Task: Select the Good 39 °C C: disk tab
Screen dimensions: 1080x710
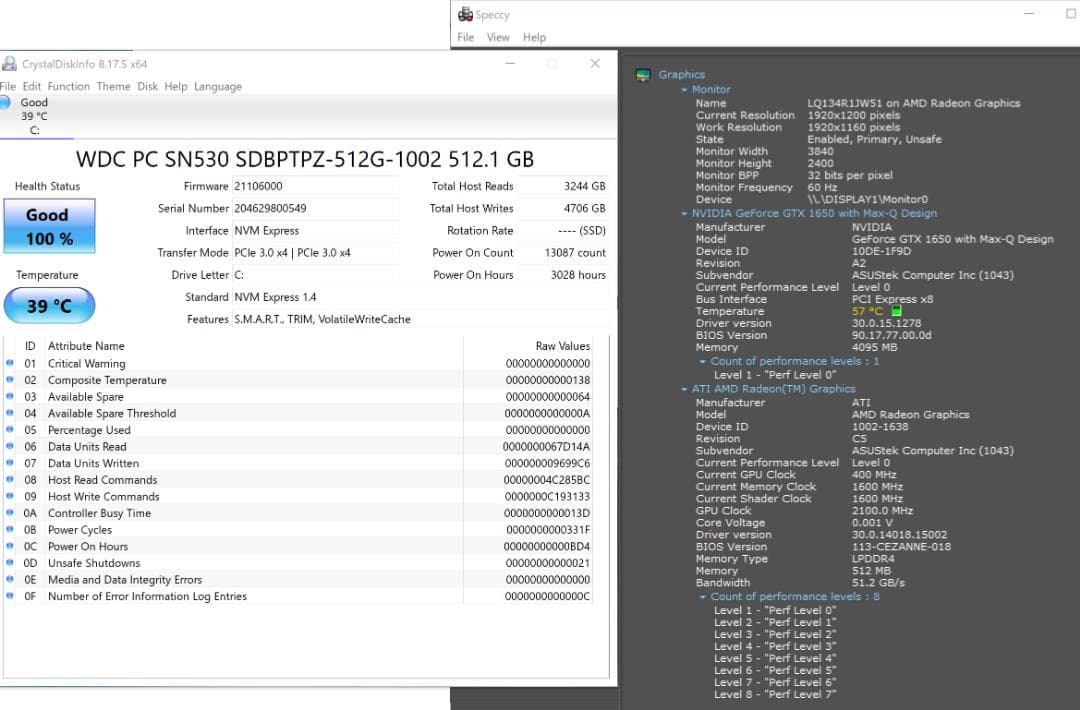Action: tap(35, 116)
